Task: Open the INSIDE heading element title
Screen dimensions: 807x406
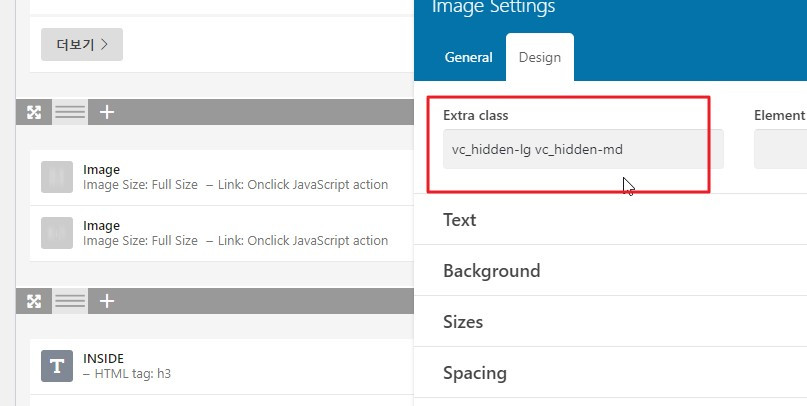Action: point(103,358)
